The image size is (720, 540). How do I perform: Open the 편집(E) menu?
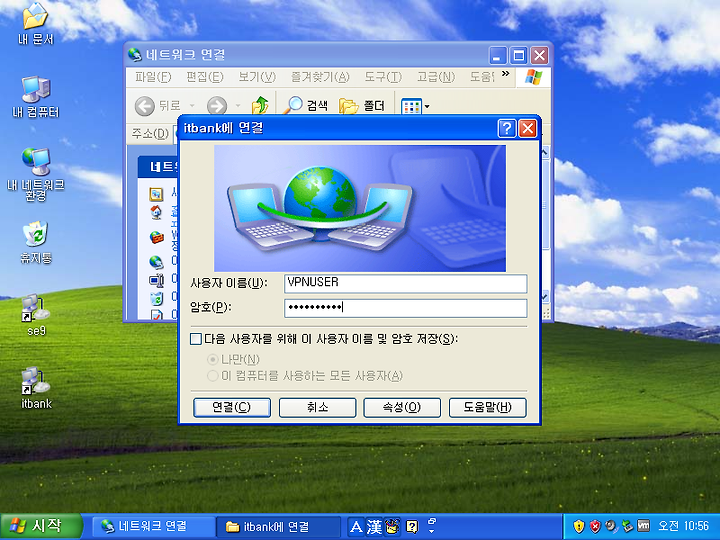point(204,77)
